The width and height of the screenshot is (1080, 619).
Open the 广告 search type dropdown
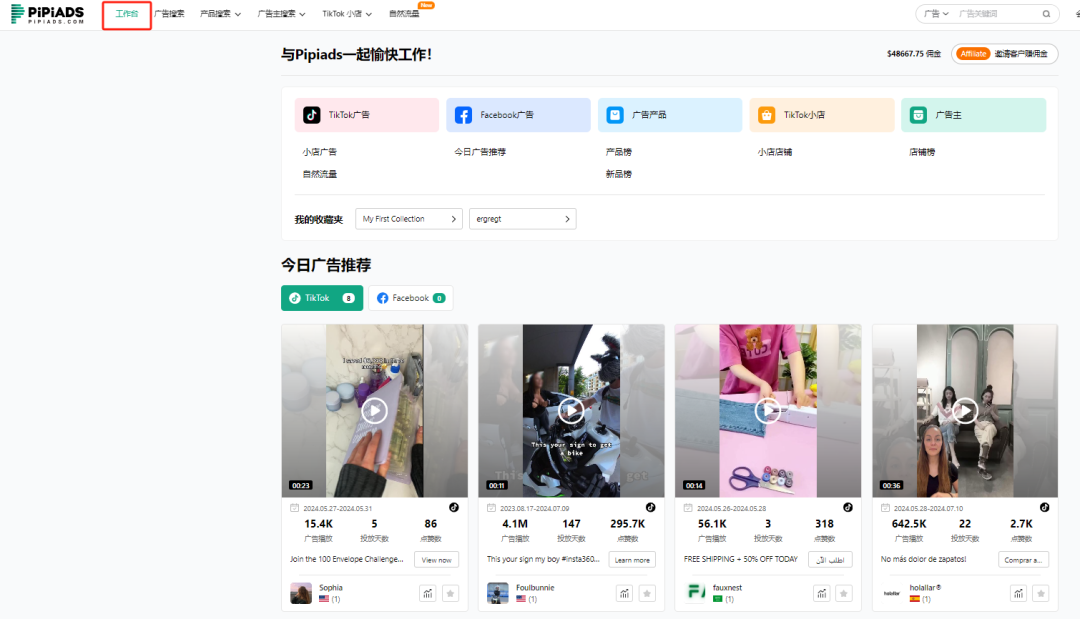coord(936,13)
